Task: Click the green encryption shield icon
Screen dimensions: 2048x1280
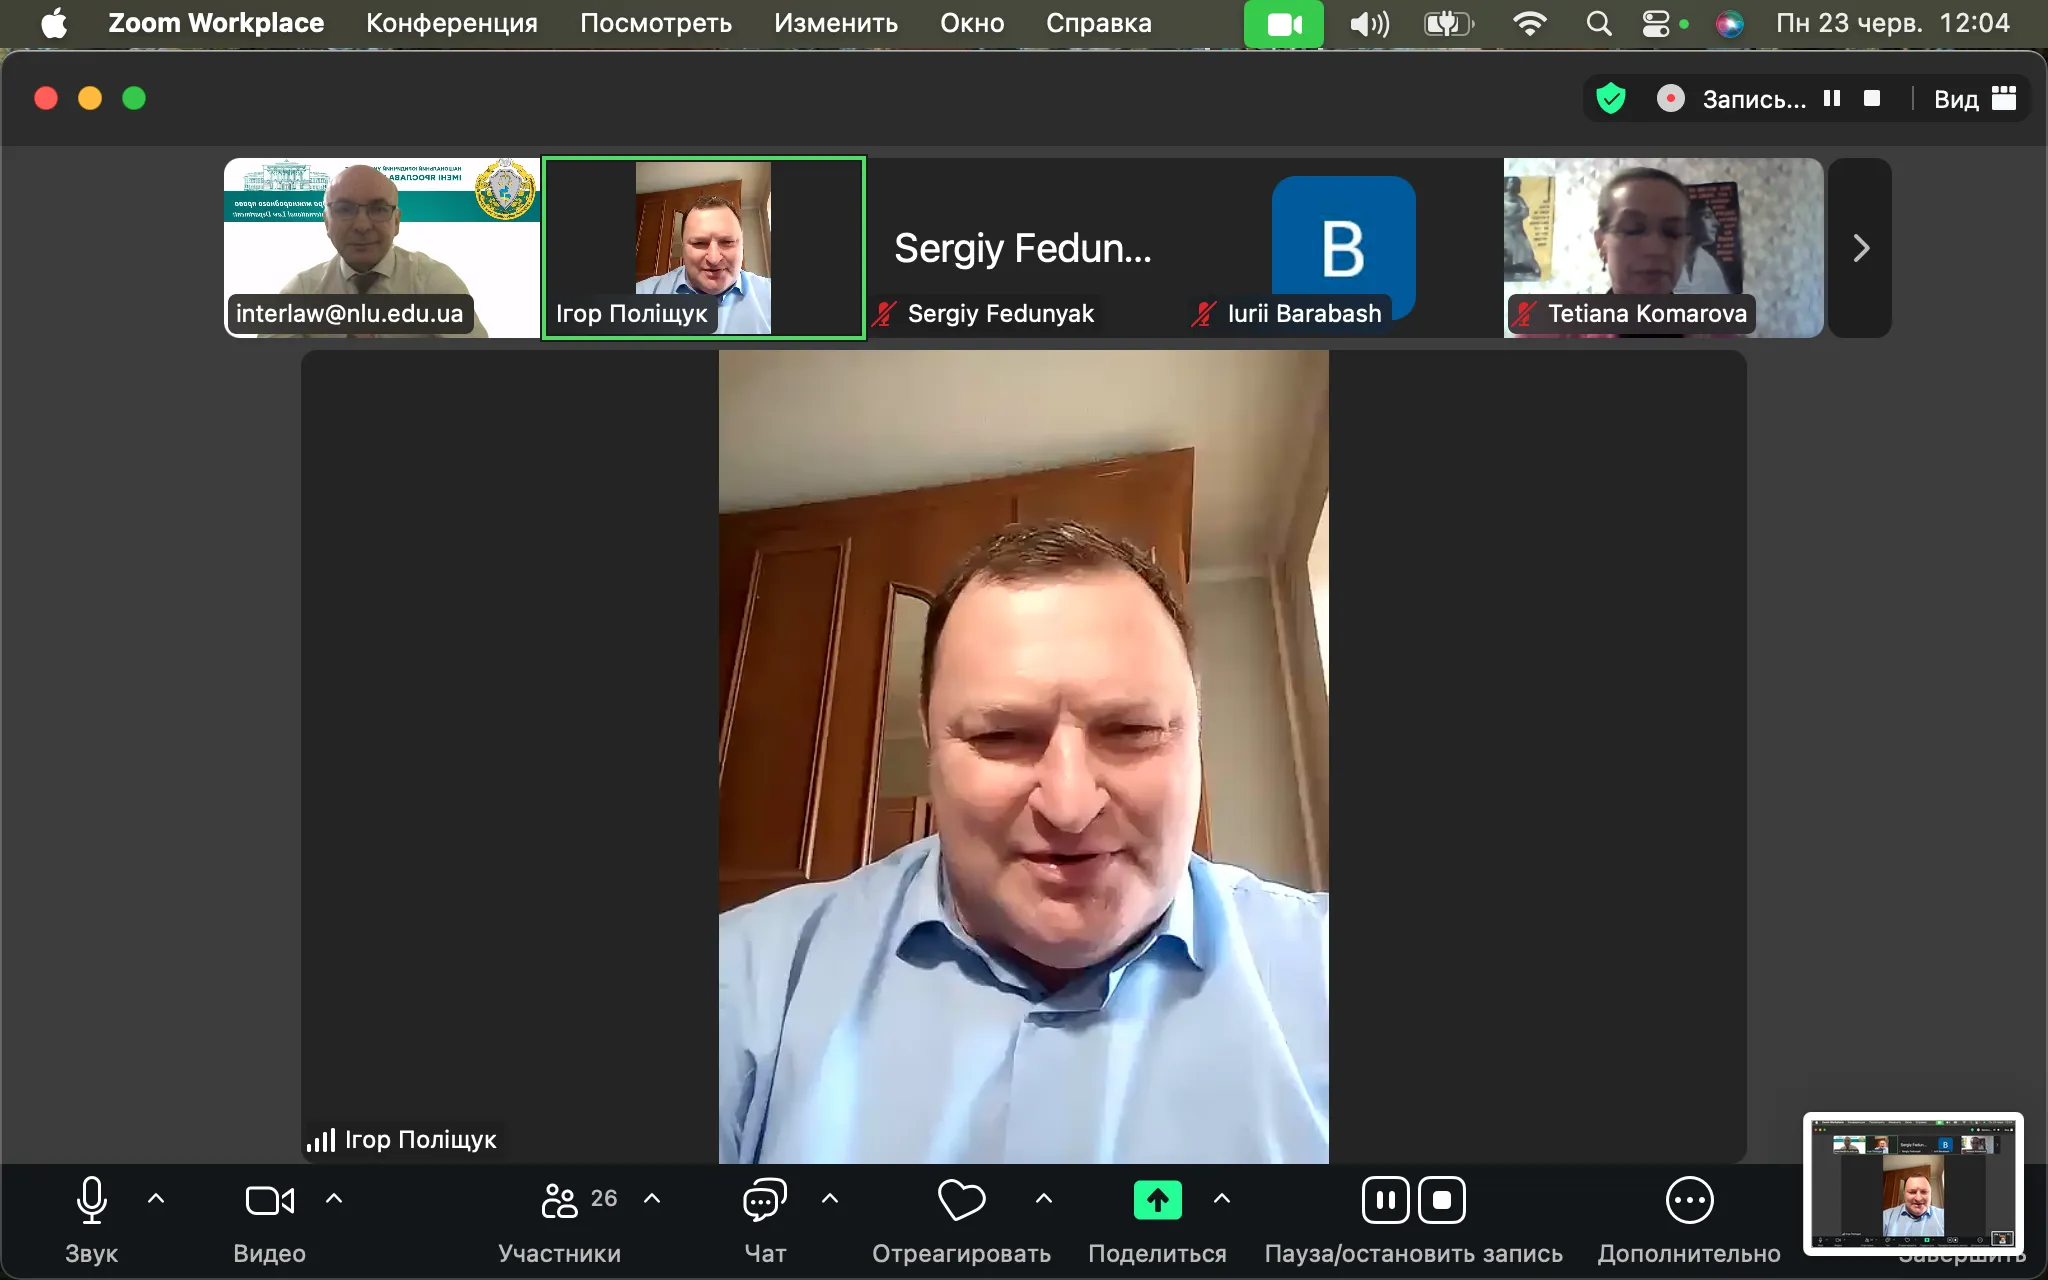Action: 1610,99
